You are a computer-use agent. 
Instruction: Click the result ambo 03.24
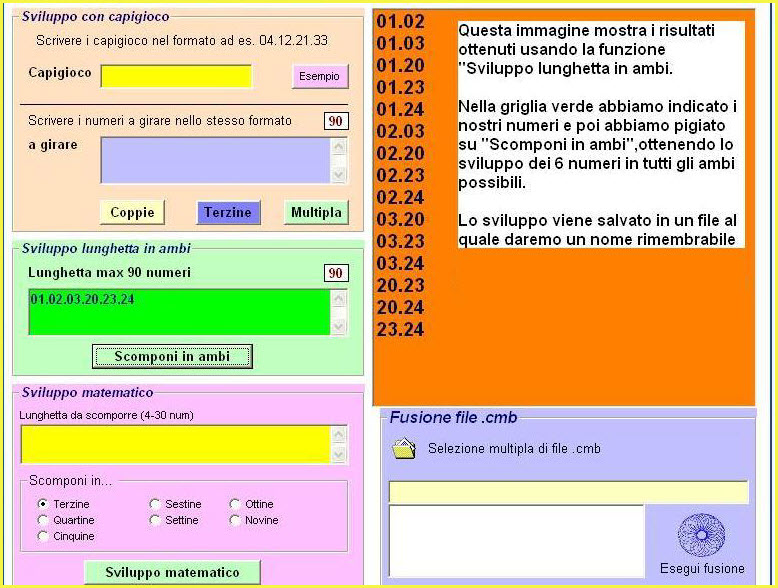click(x=400, y=263)
